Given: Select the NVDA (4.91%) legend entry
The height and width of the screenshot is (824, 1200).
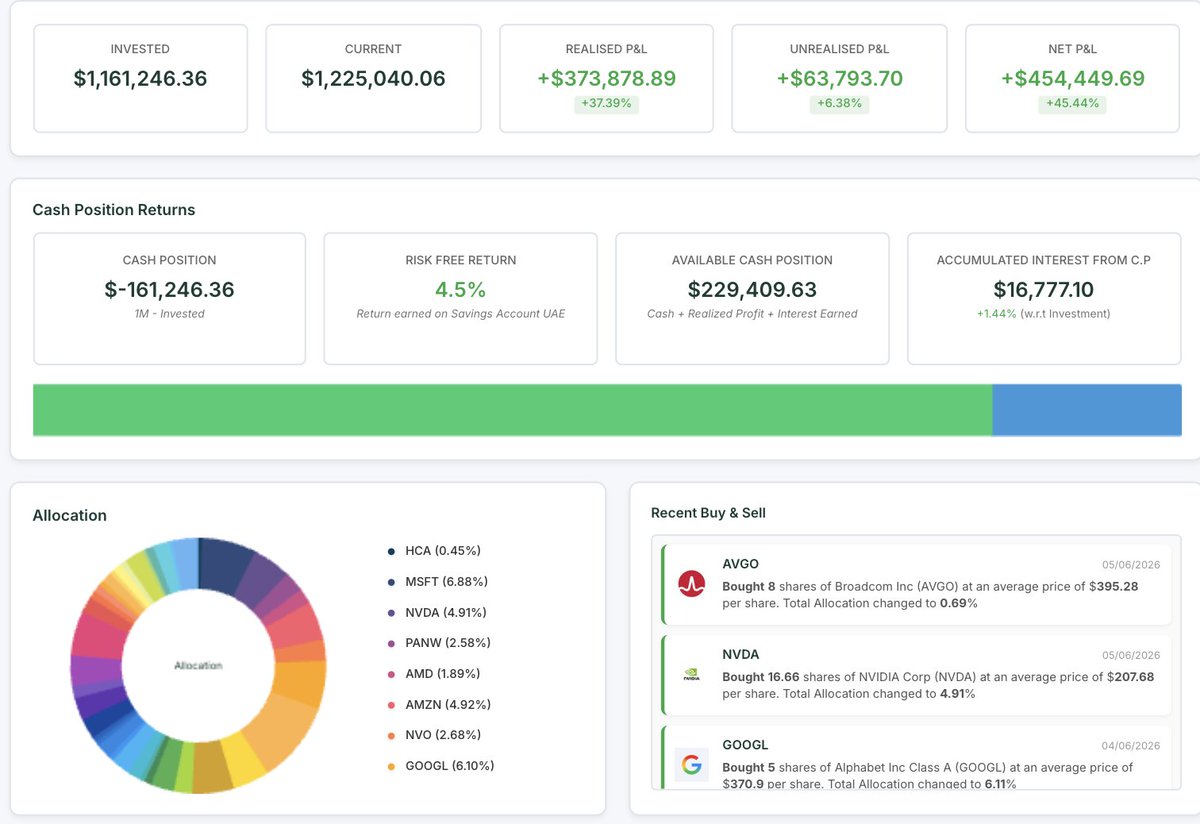Looking at the screenshot, I should tap(437, 613).
